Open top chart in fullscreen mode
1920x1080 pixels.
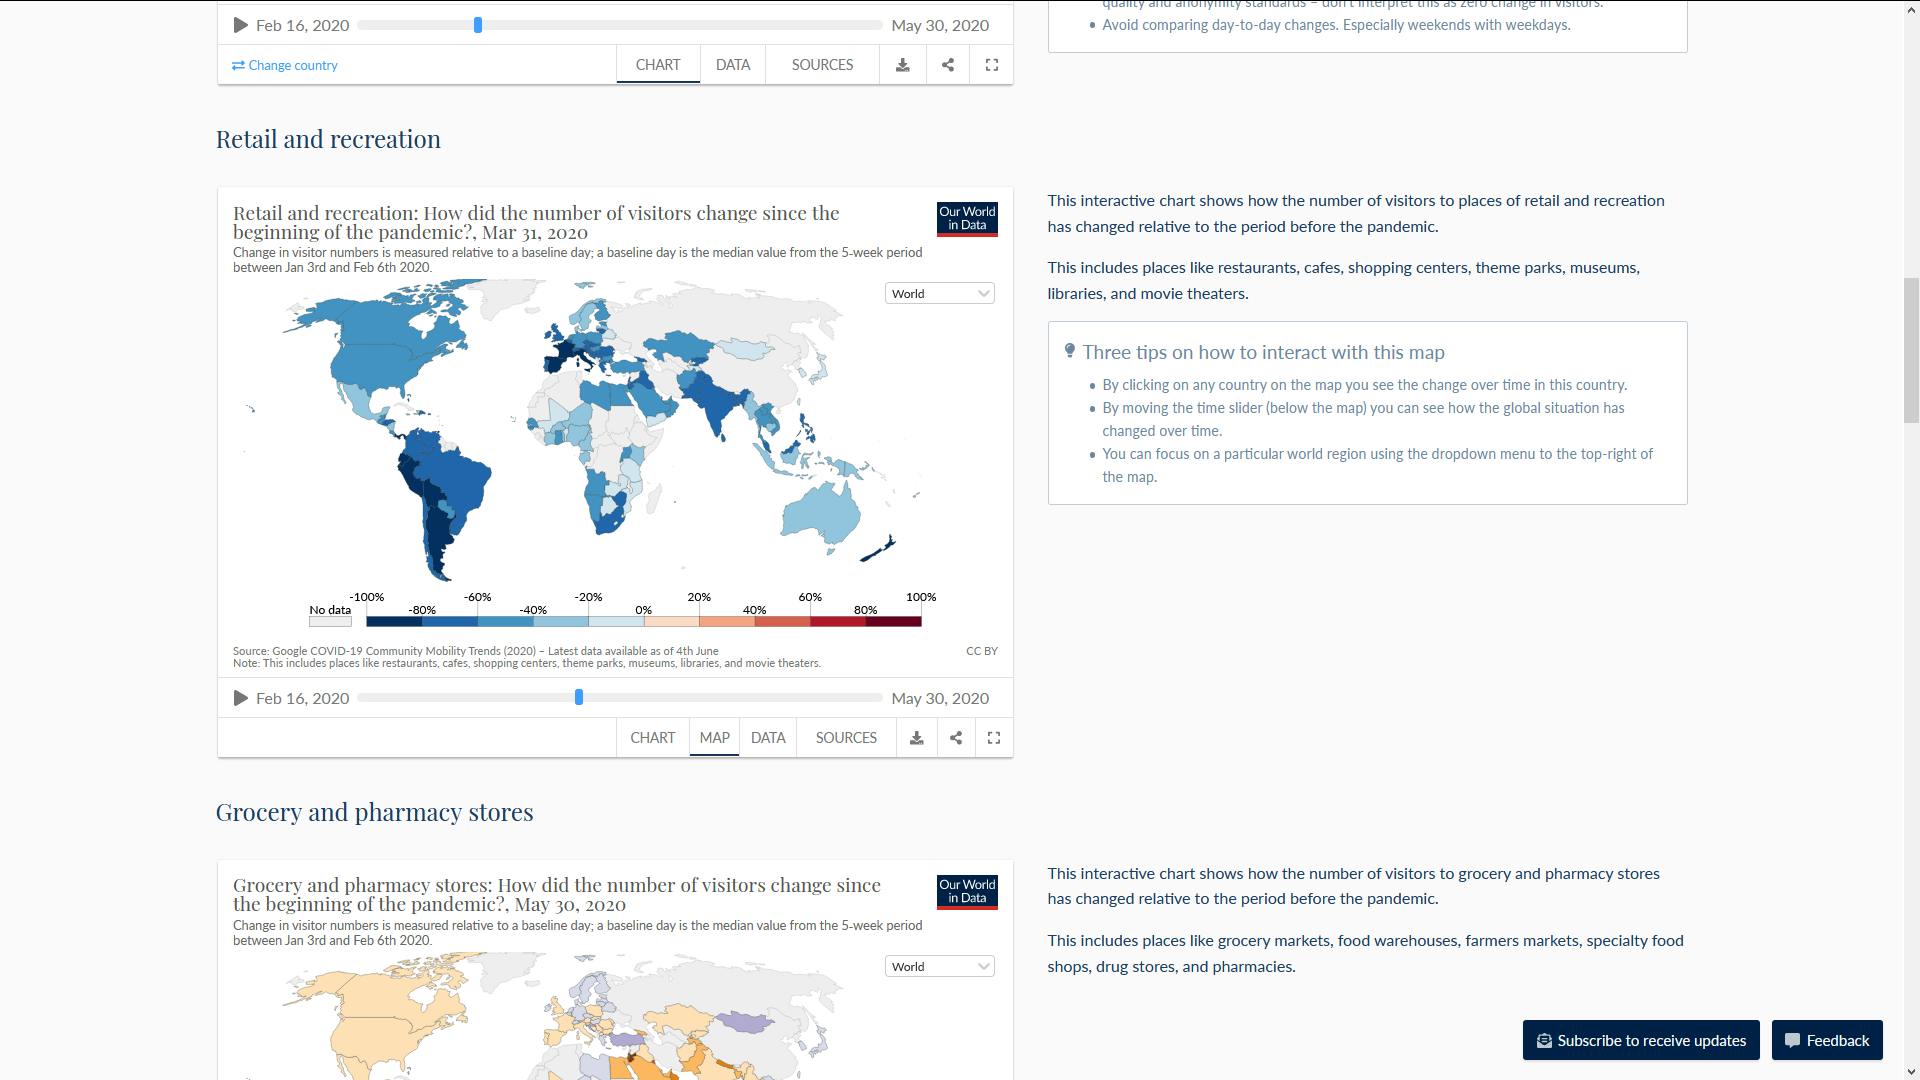click(x=992, y=65)
